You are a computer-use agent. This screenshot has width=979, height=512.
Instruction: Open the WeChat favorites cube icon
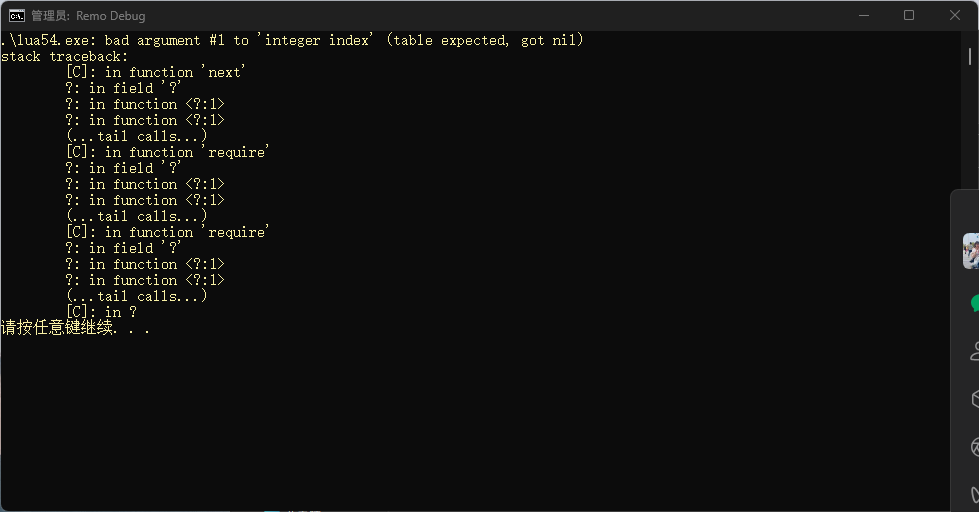pyautogui.click(x=974, y=399)
